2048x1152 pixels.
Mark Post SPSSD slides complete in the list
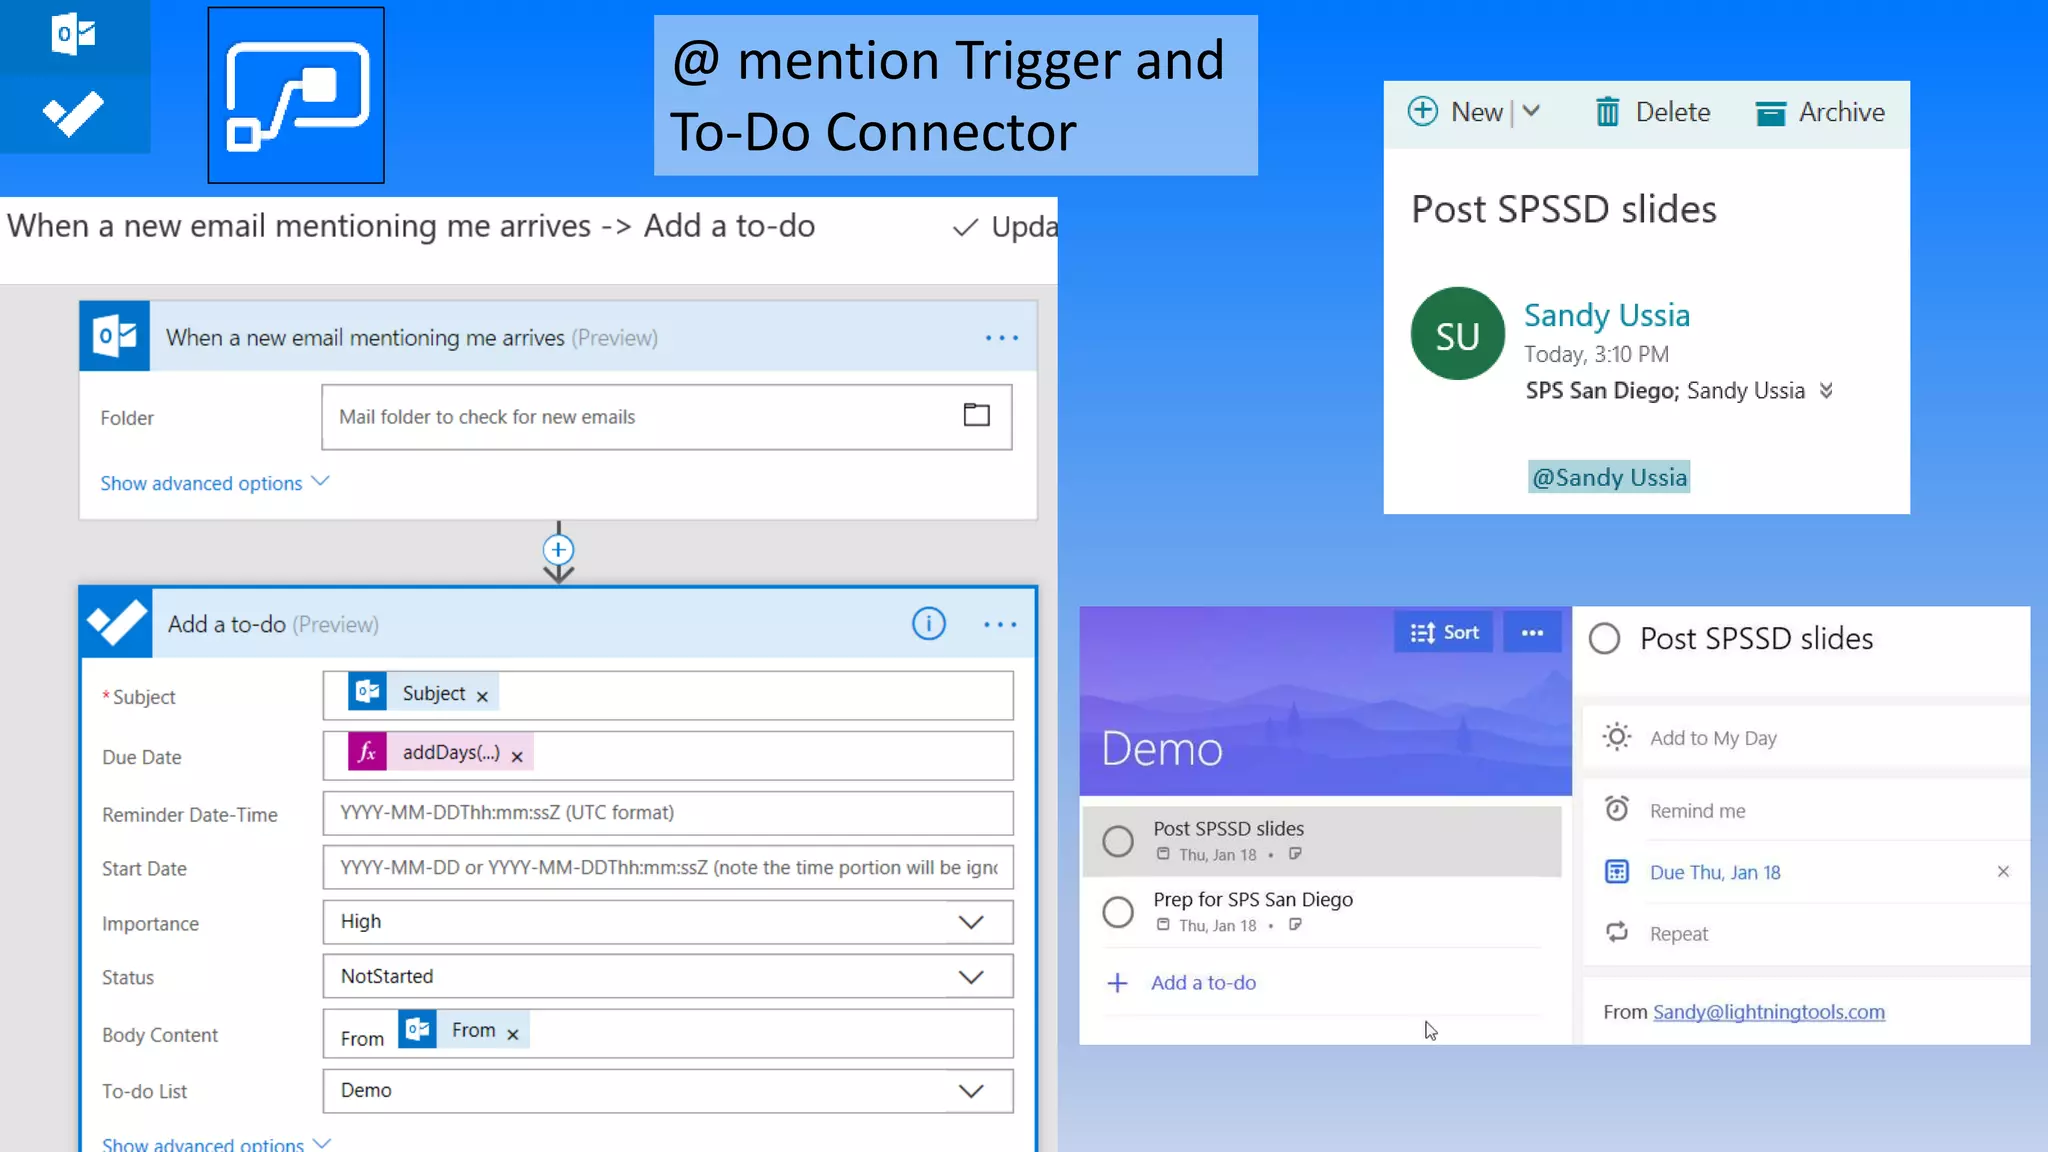pyautogui.click(x=1117, y=841)
